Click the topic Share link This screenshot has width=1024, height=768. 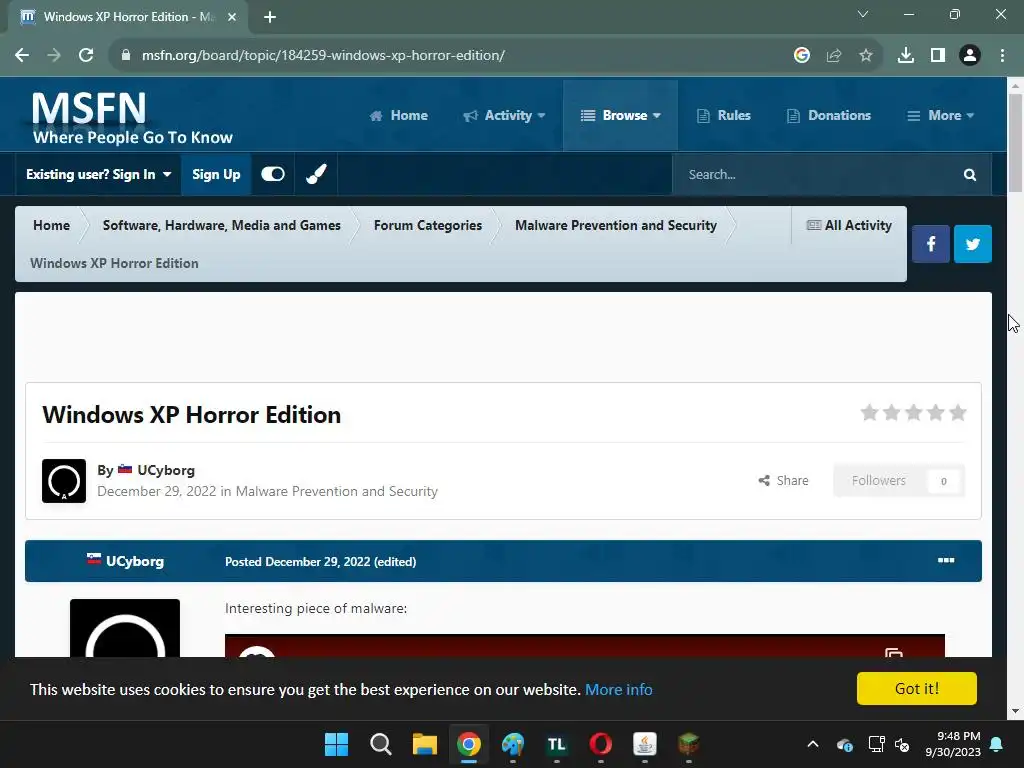[784, 481]
